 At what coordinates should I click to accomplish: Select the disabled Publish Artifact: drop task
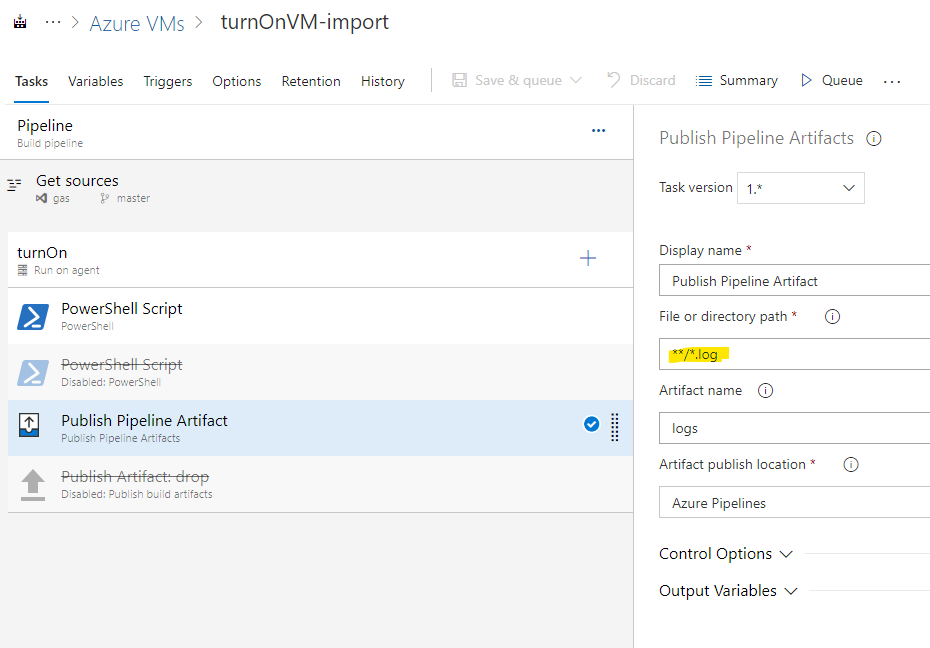(x=320, y=484)
